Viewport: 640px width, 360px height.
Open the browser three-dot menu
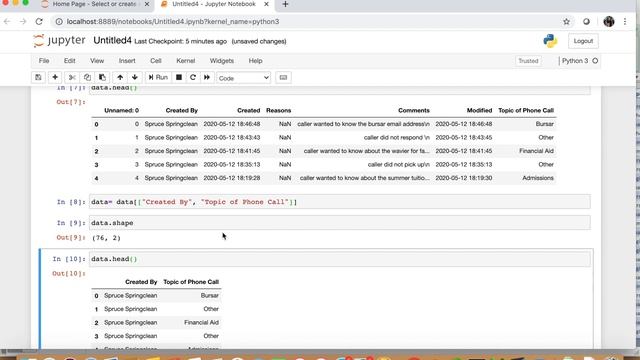coord(625,22)
